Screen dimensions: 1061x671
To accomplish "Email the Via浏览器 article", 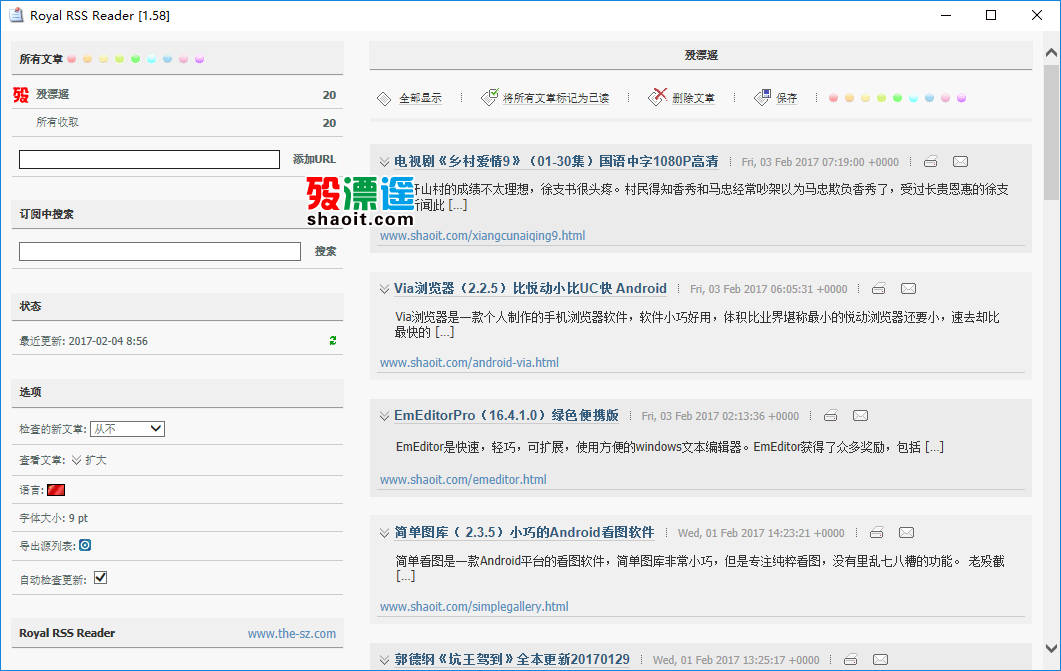I will click(x=908, y=289).
